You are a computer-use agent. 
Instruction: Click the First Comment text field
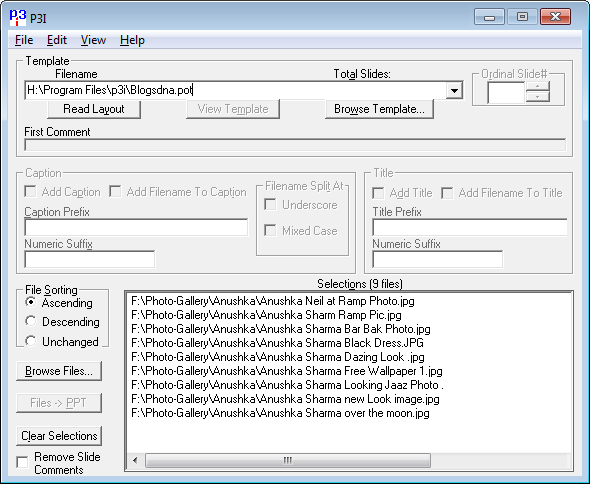coord(295,145)
